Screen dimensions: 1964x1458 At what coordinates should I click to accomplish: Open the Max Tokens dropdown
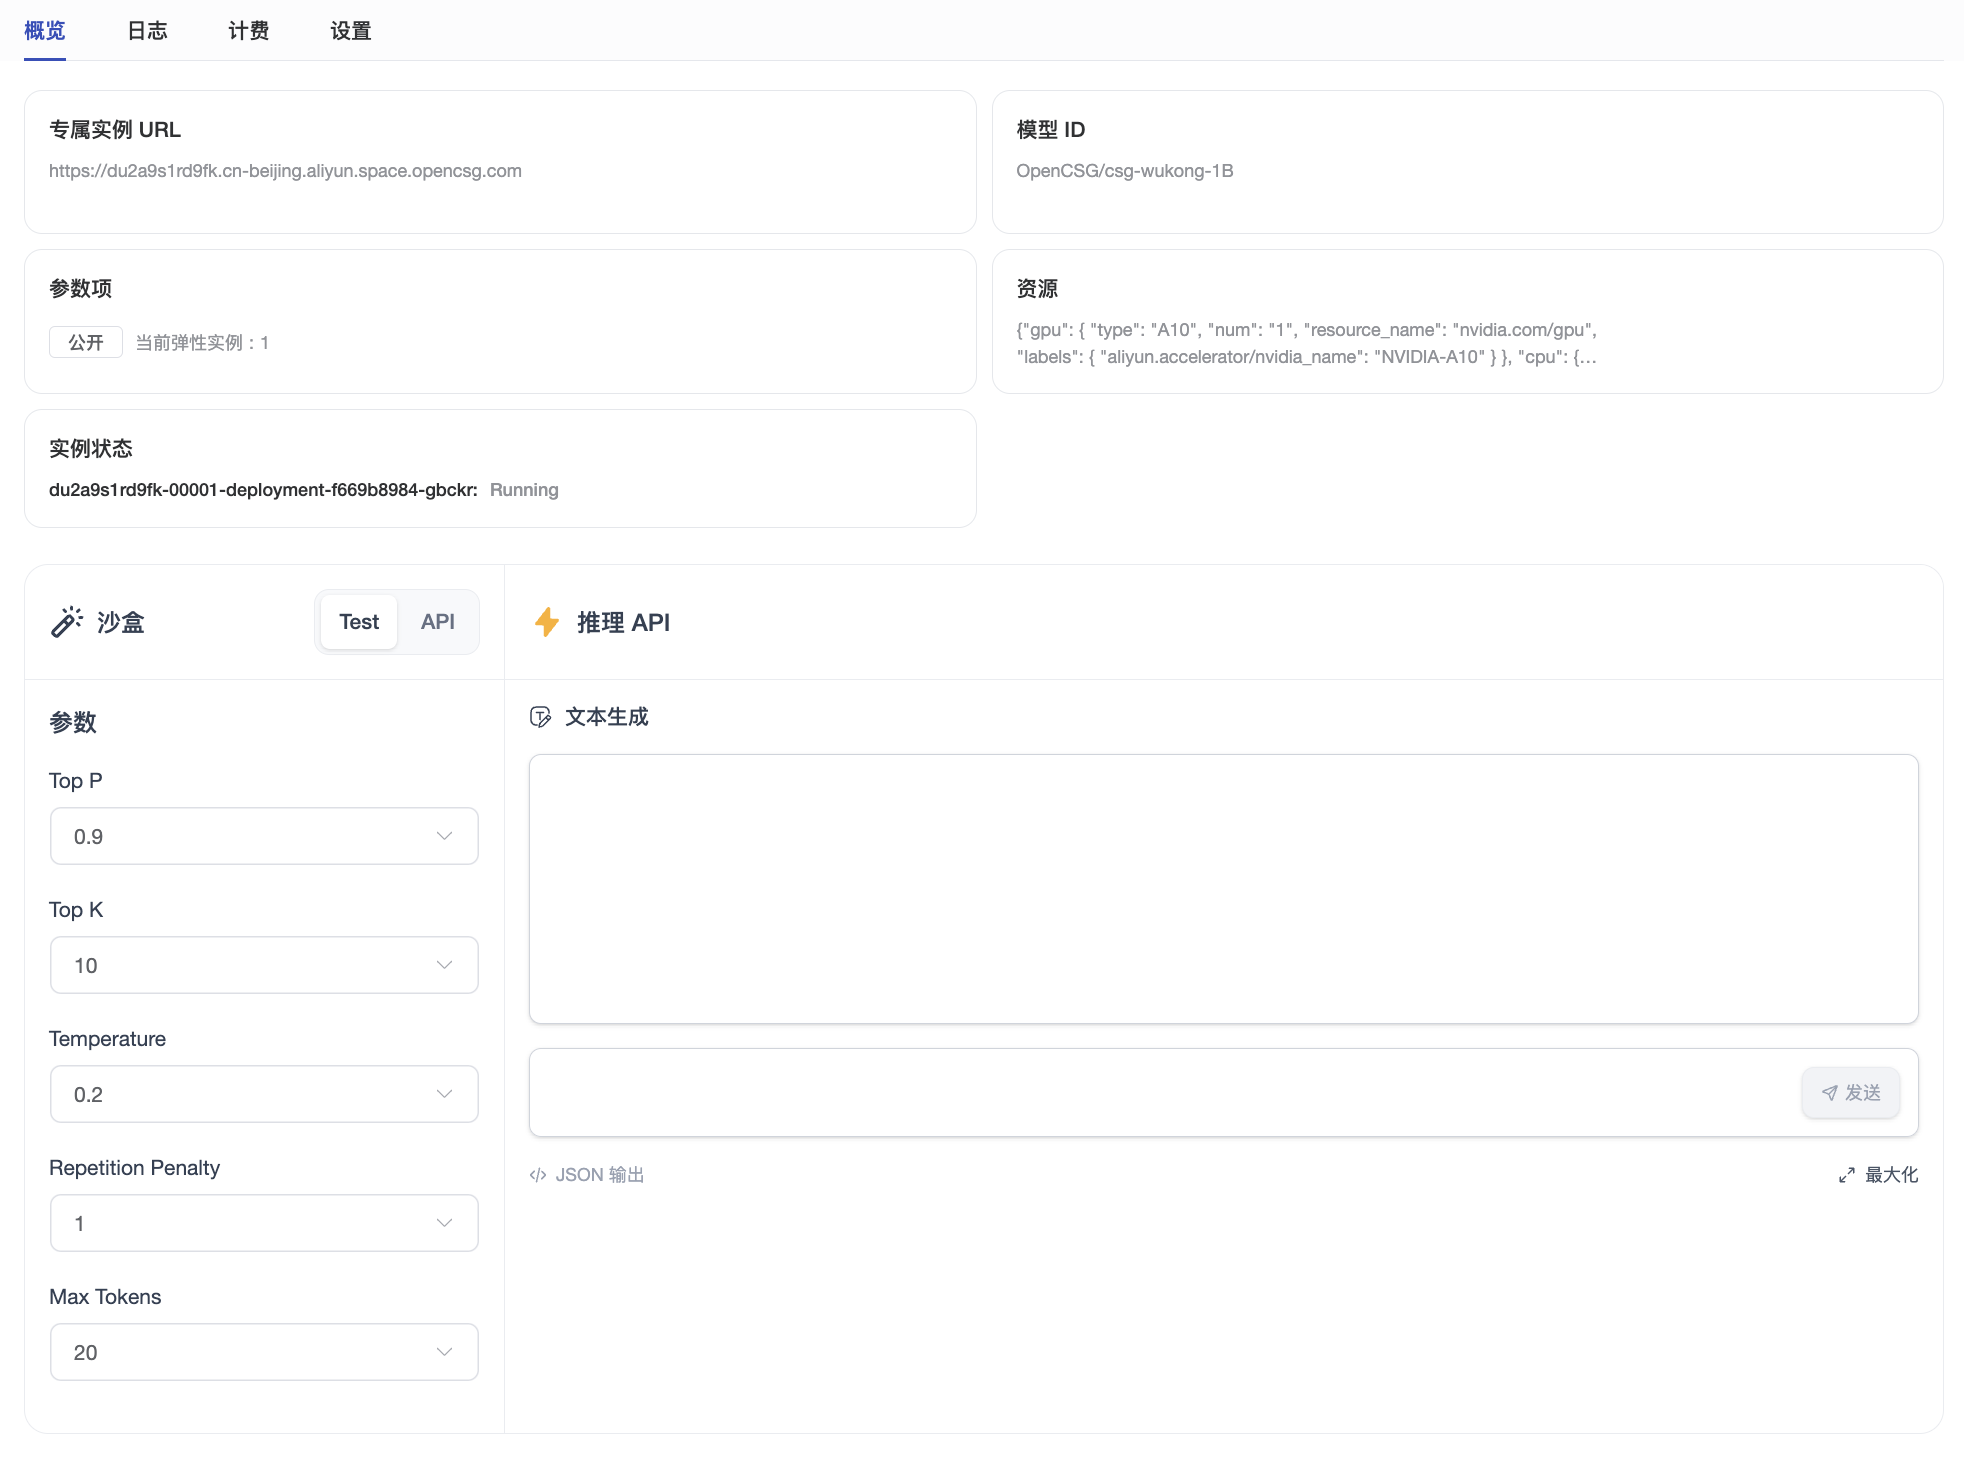(264, 1352)
